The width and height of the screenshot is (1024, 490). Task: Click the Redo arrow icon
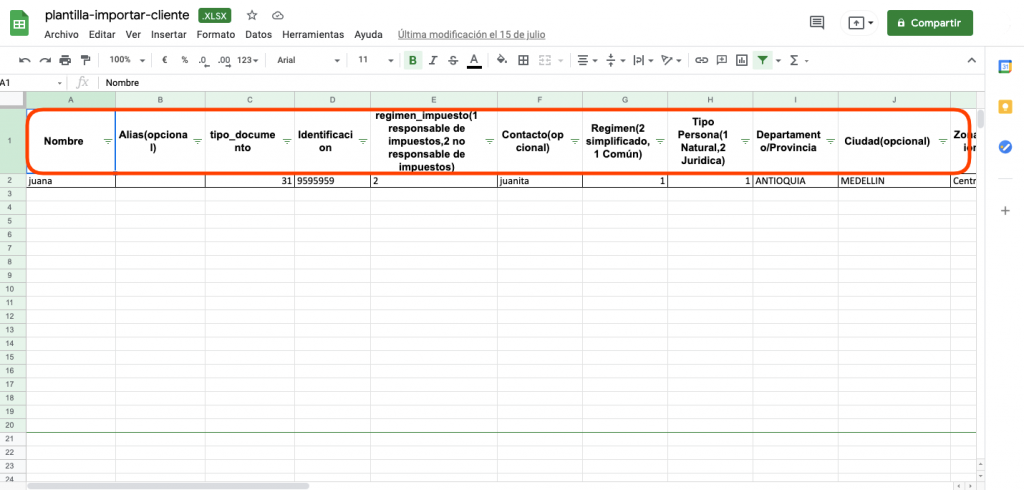tap(45, 60)
